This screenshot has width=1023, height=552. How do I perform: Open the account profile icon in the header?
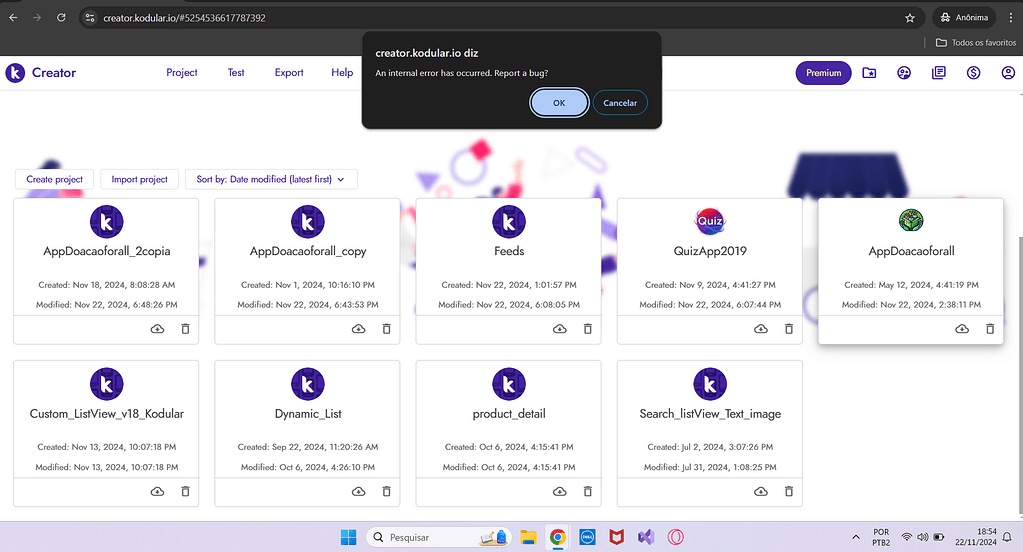point(1008,73)
